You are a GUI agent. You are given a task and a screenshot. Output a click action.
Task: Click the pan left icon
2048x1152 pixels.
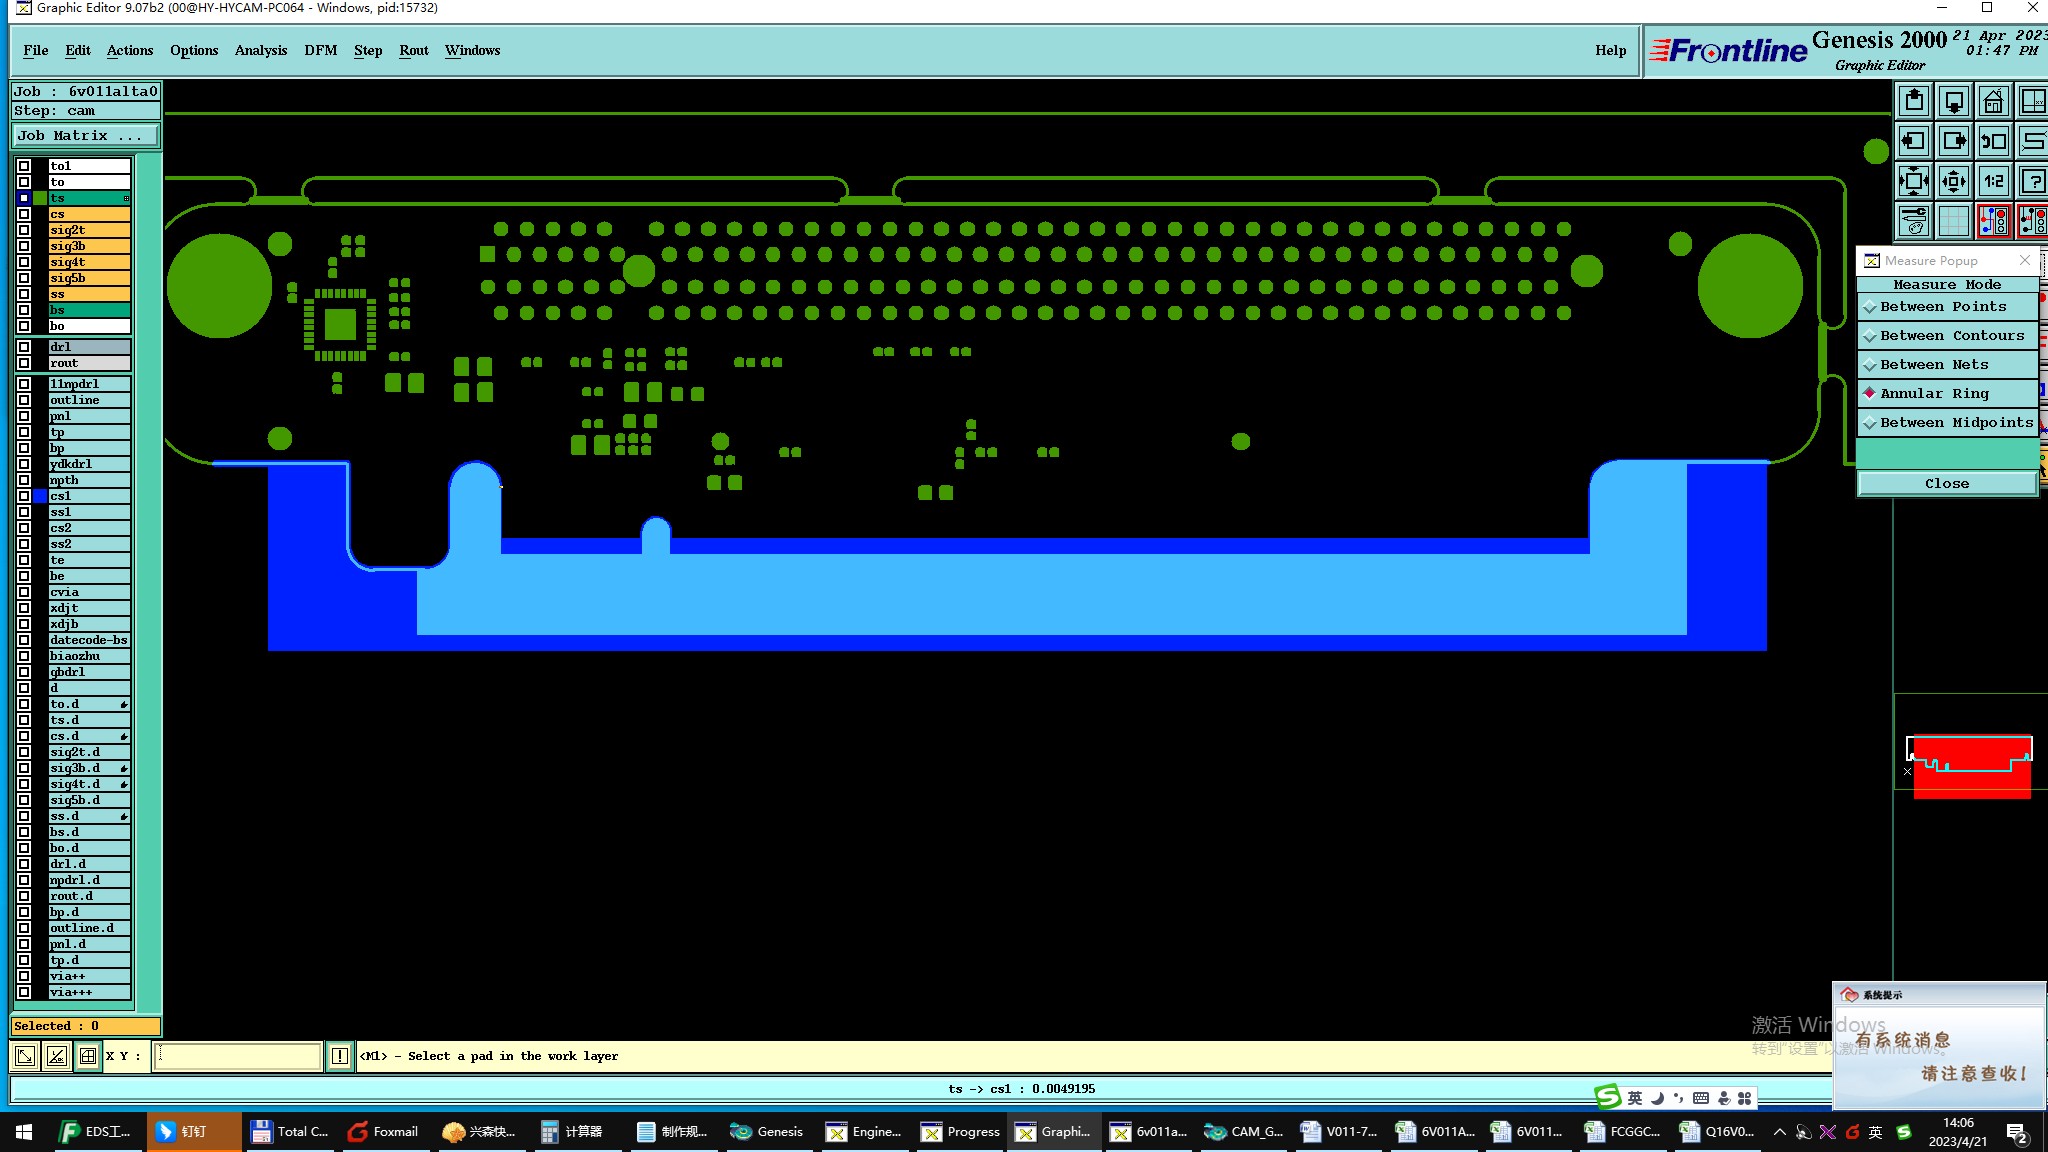(1913, 141)
